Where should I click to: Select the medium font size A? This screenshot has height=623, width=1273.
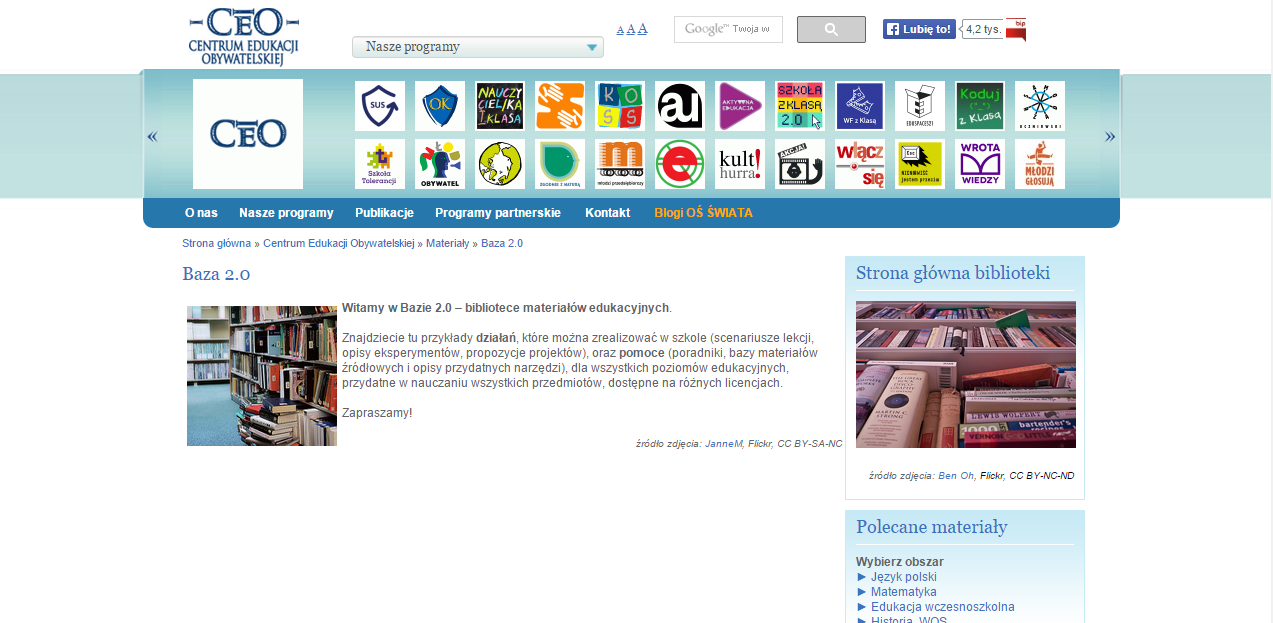coord(631,29)
